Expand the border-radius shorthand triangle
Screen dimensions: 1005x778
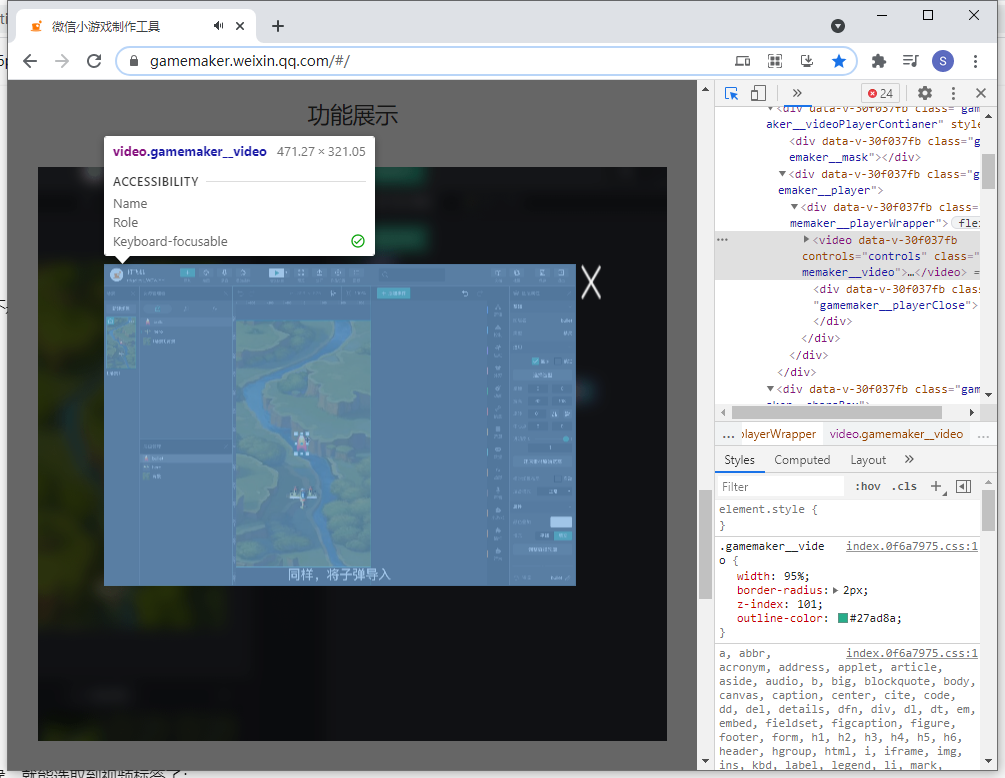point(835,590)
